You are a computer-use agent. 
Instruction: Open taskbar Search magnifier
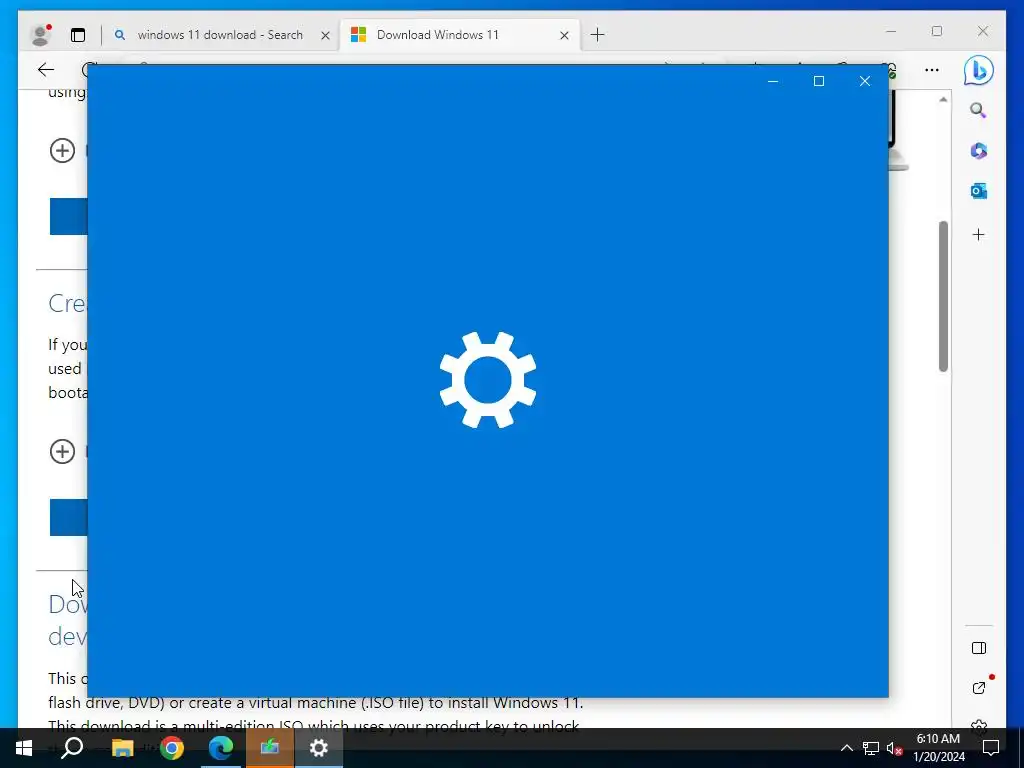72,748
